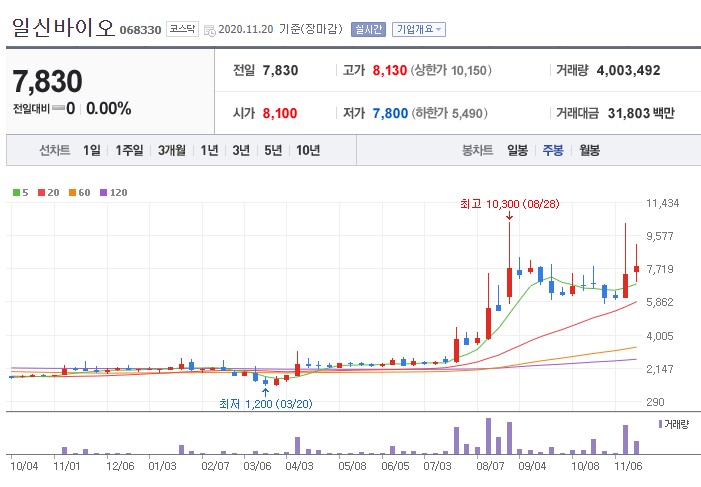Click the stock code 068330
The height and width of the screenshot is (487, 701).
pos(140,30)
